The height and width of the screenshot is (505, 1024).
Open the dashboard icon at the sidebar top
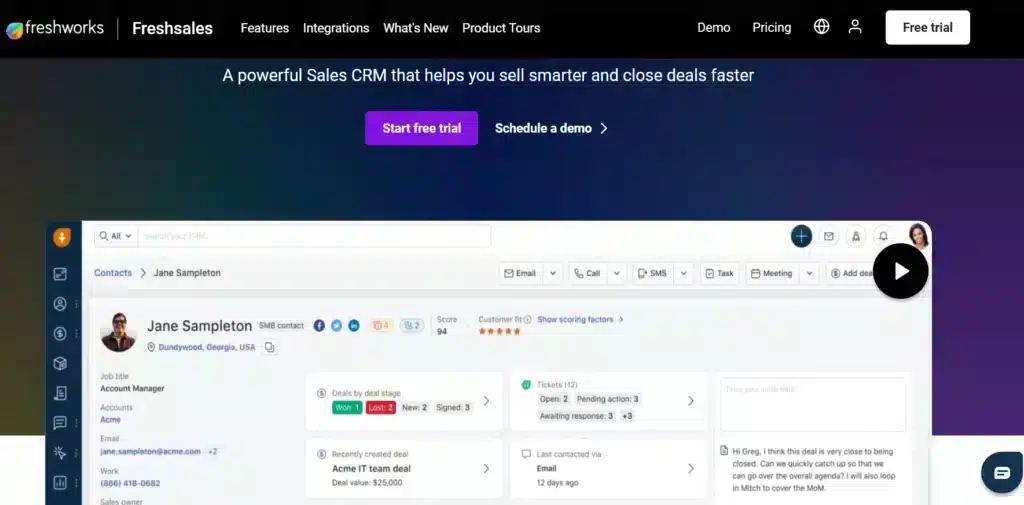pyautogui.click(x=60, y=274)
